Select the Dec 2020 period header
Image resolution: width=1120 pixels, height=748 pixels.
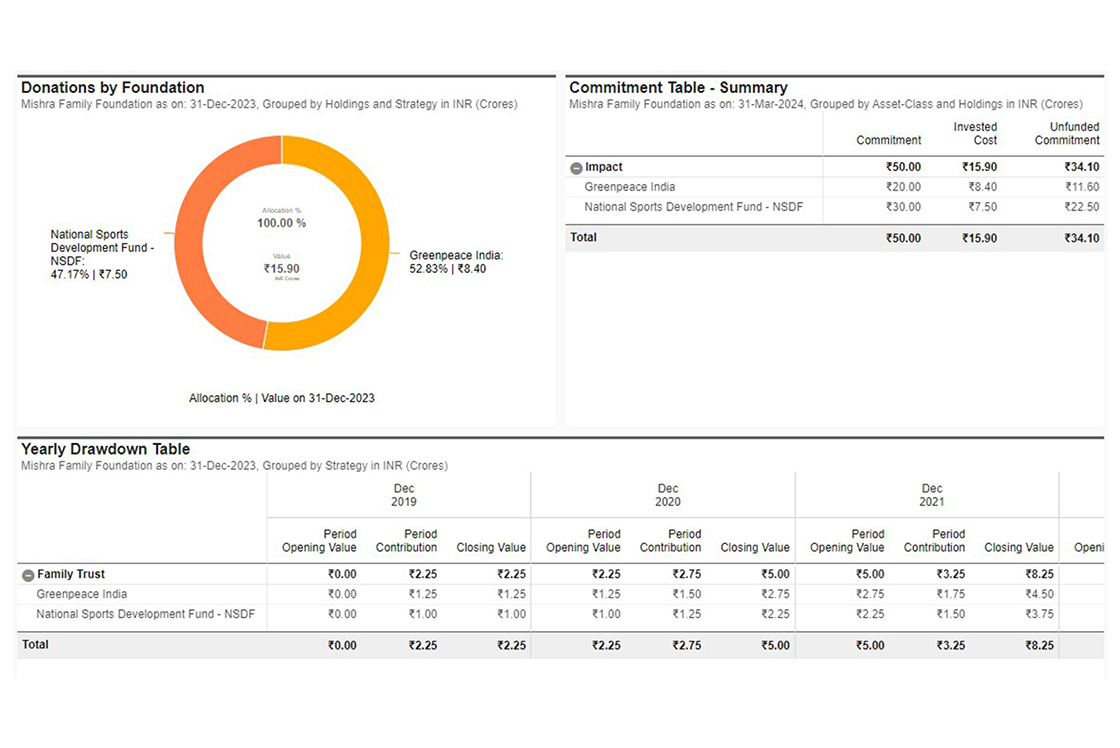pyautogui.click(x=667, y=495)
